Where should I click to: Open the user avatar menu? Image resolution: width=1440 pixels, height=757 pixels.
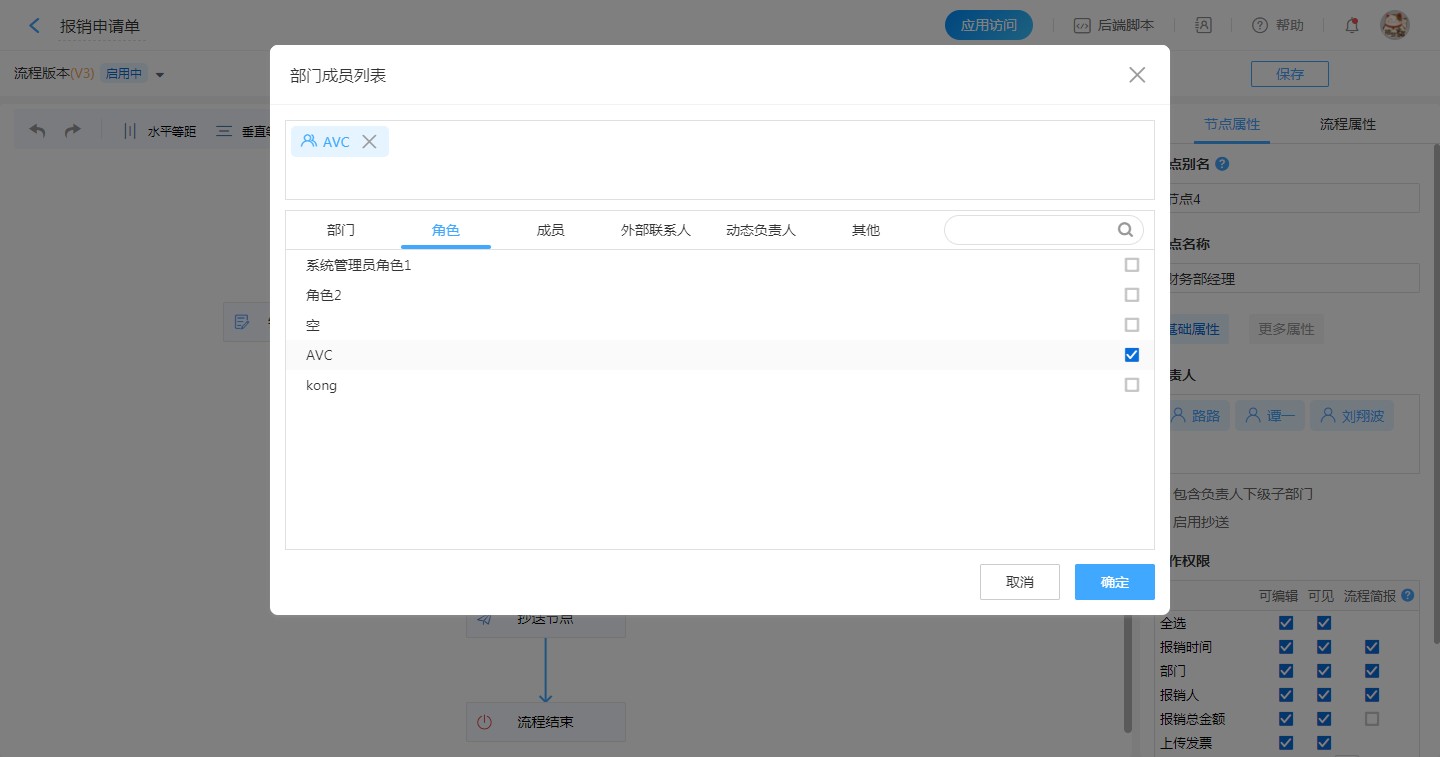tap(1394, 26)
